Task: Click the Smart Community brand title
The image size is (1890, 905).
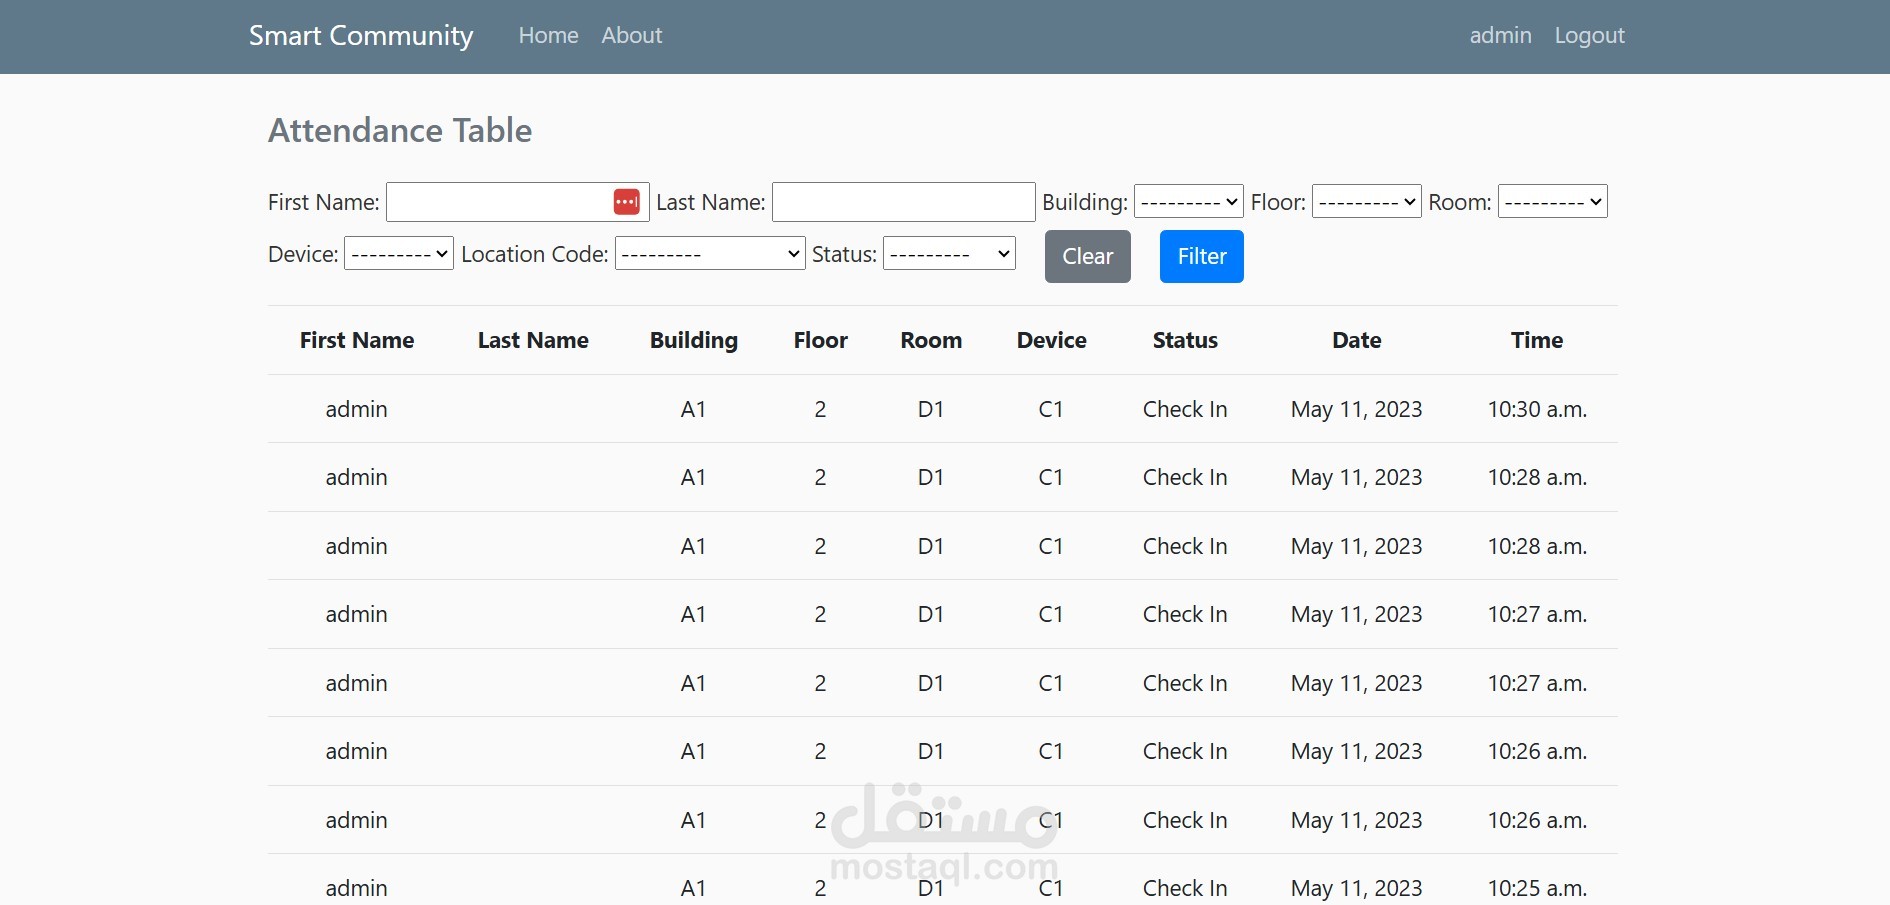Action: click(x=361, y=36)
